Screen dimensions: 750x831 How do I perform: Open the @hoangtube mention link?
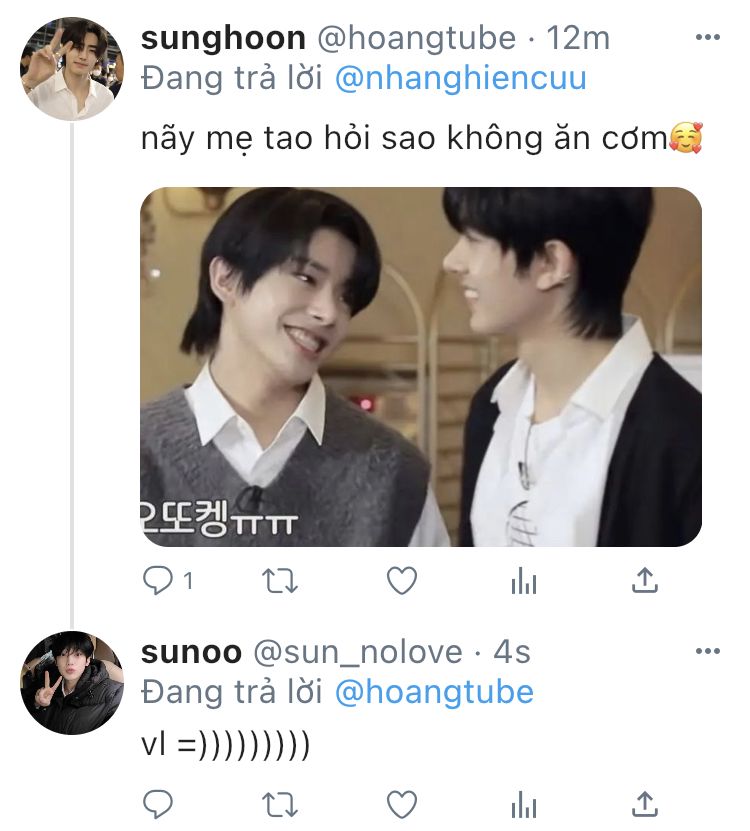click(x=433, y=692)
